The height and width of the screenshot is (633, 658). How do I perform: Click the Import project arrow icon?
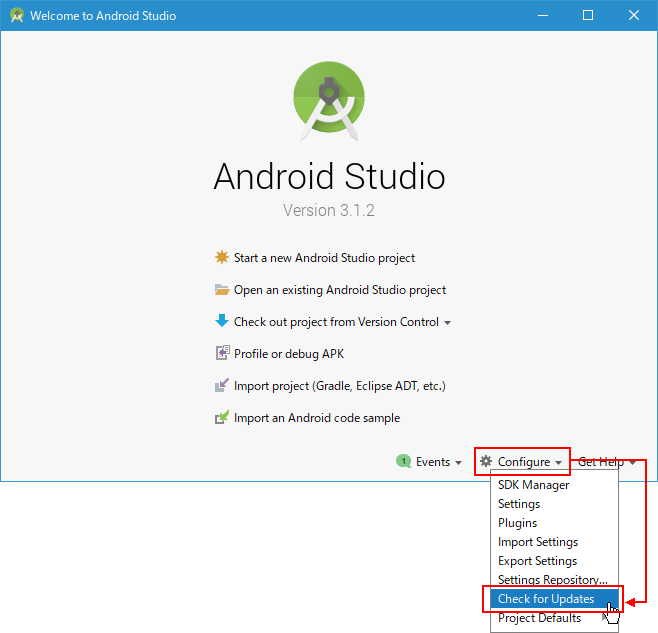point(222,385)
